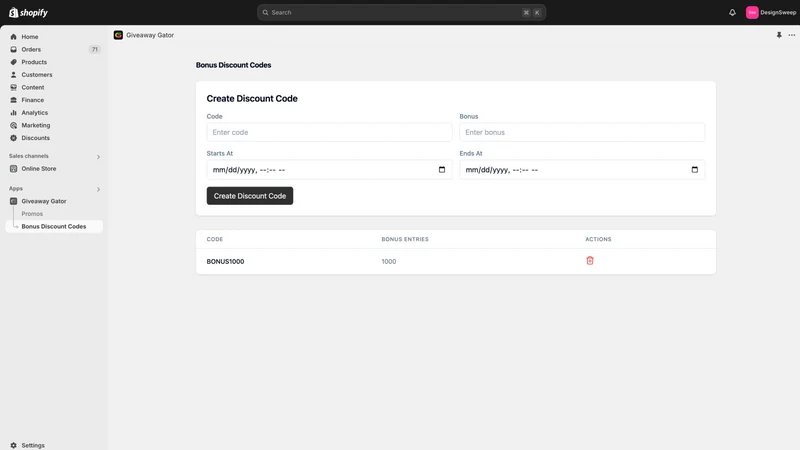
Task: Focus the Bonus input field
Action: click(582, 132)
